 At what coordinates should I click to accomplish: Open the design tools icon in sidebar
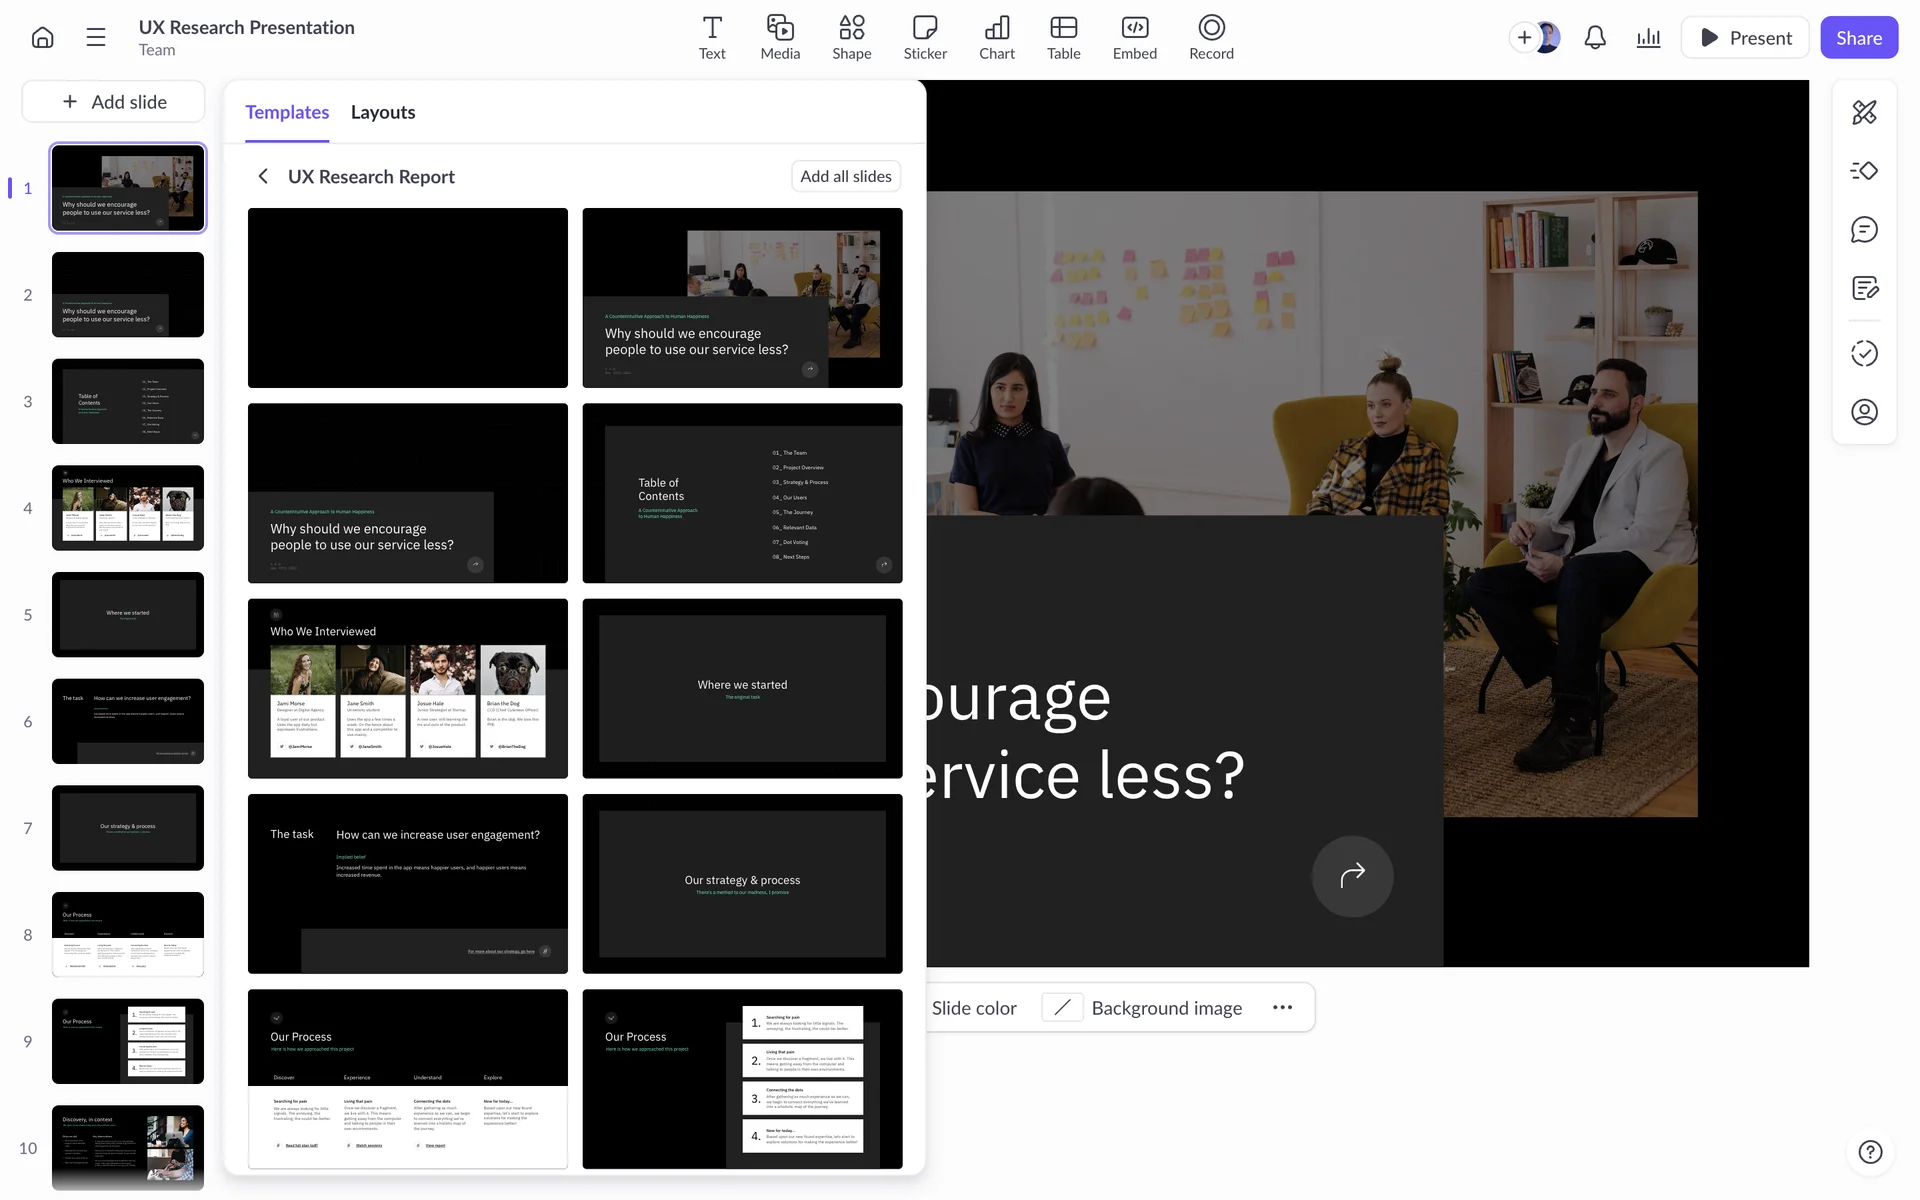[x=1864, y=112]
